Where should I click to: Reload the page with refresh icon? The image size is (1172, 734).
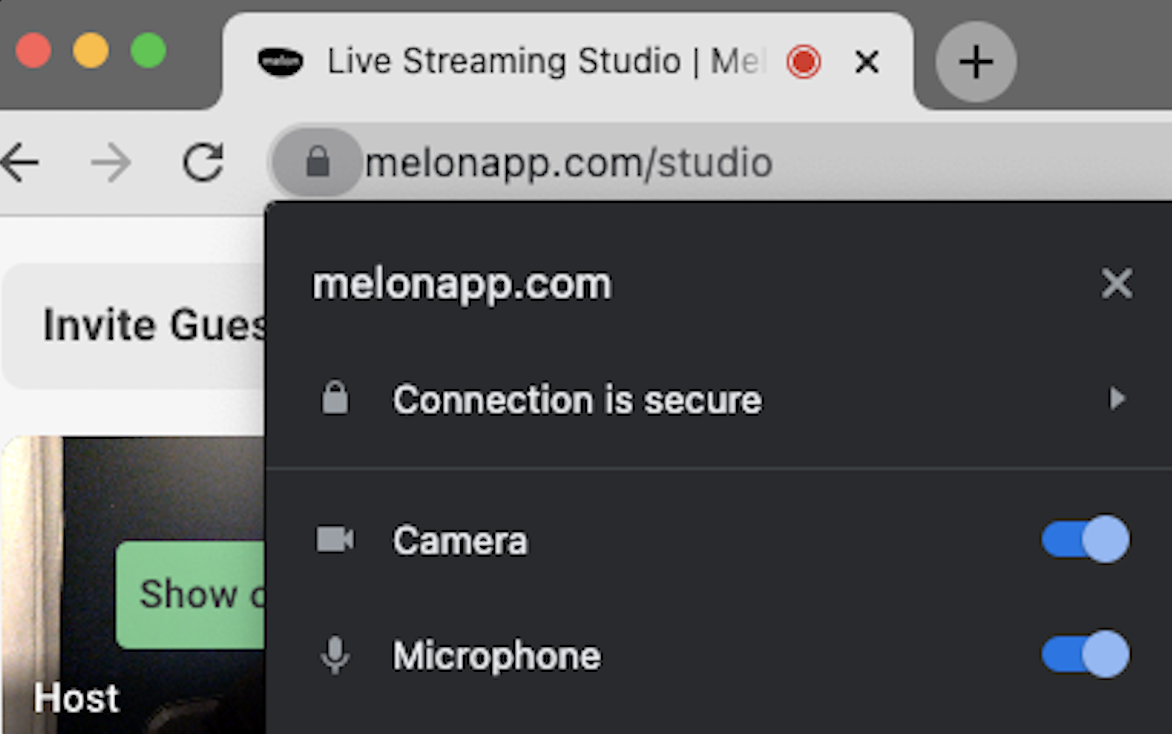coord(203,161)
